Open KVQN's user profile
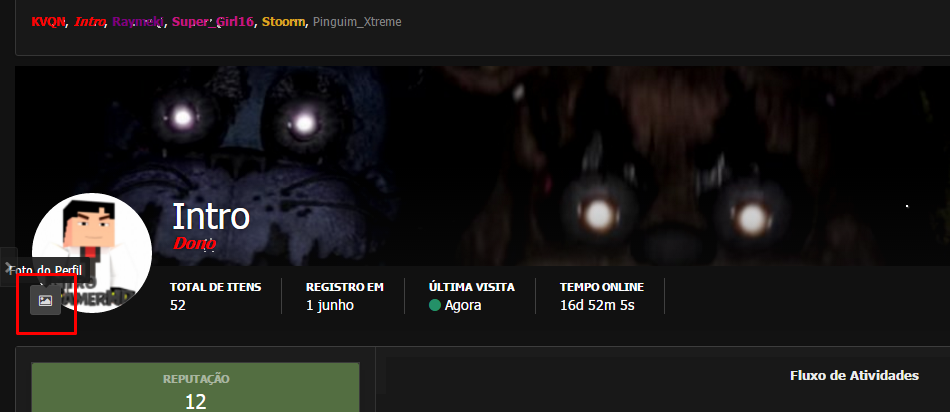Screen dimensions: 950x412 click(x=48, y=22)
